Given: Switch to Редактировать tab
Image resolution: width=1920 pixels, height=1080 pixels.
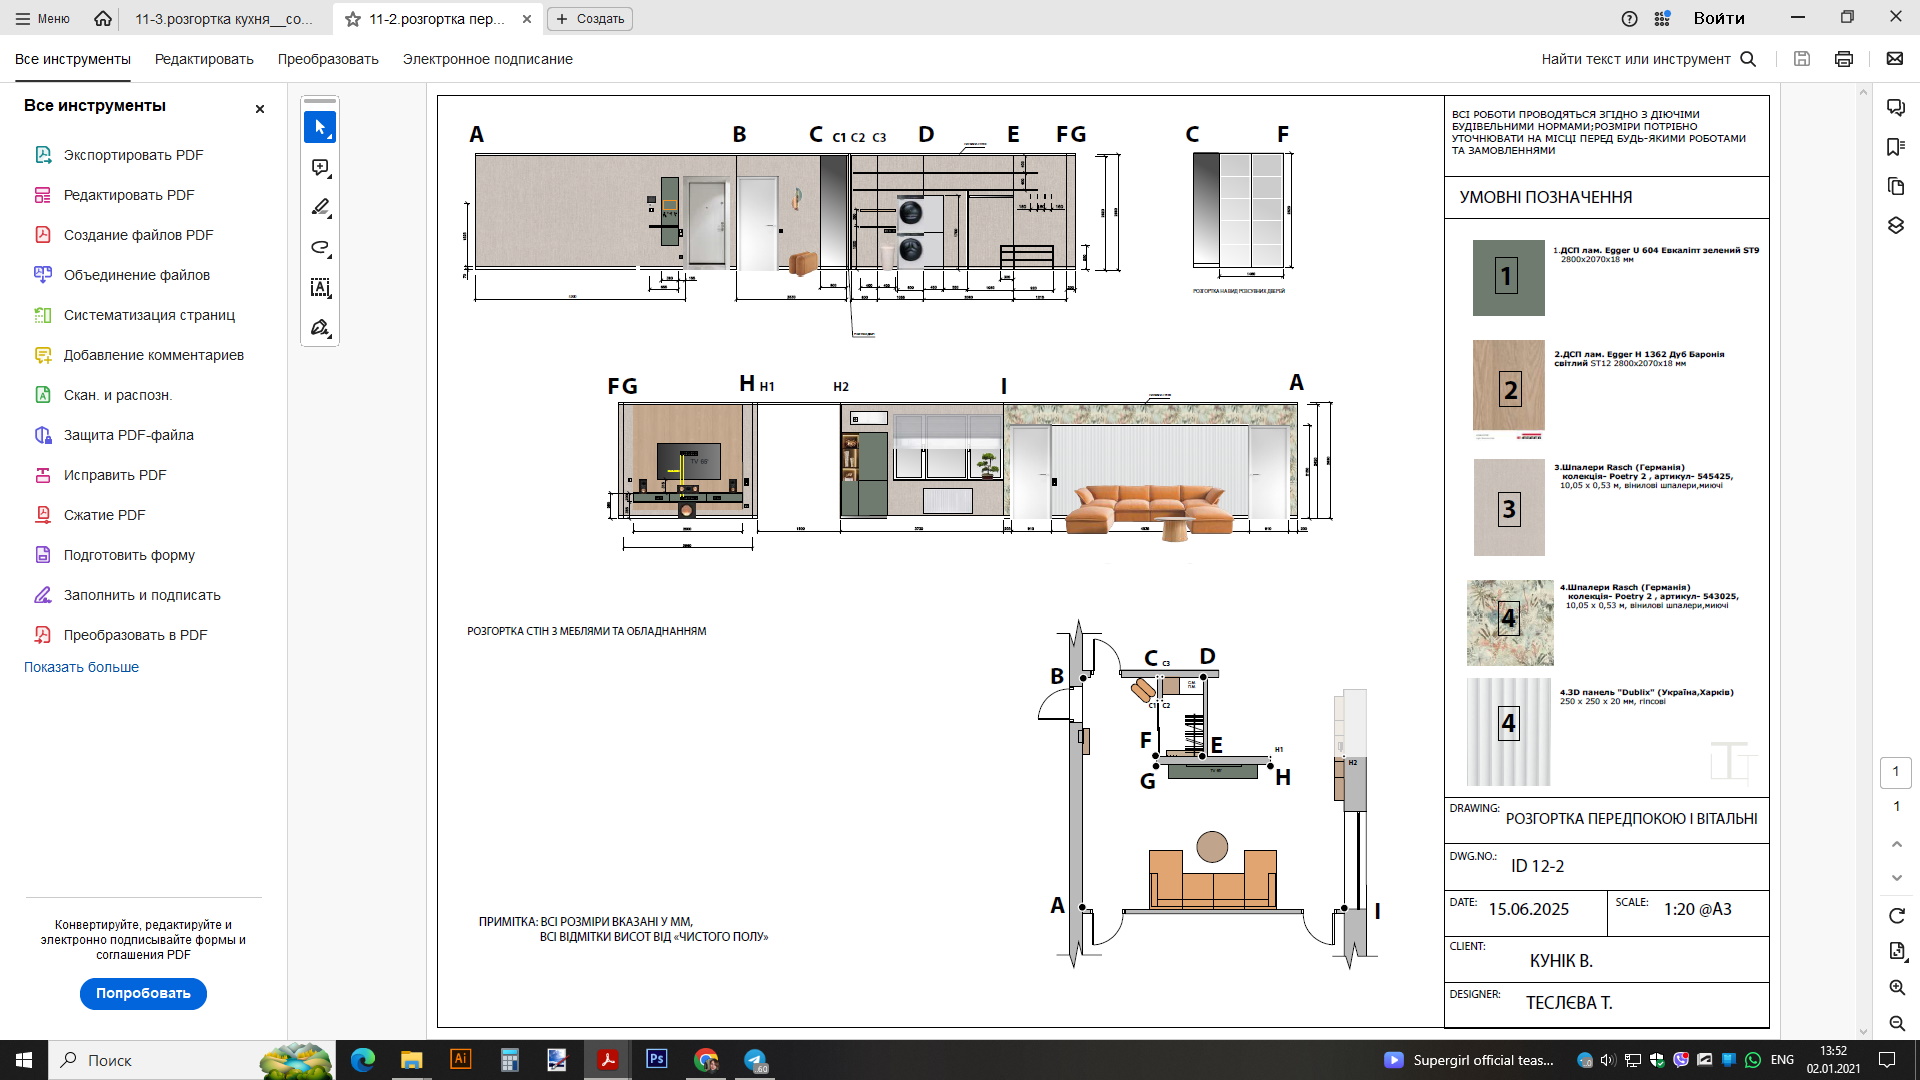Looking at the screenshot, I should point(204,59).
